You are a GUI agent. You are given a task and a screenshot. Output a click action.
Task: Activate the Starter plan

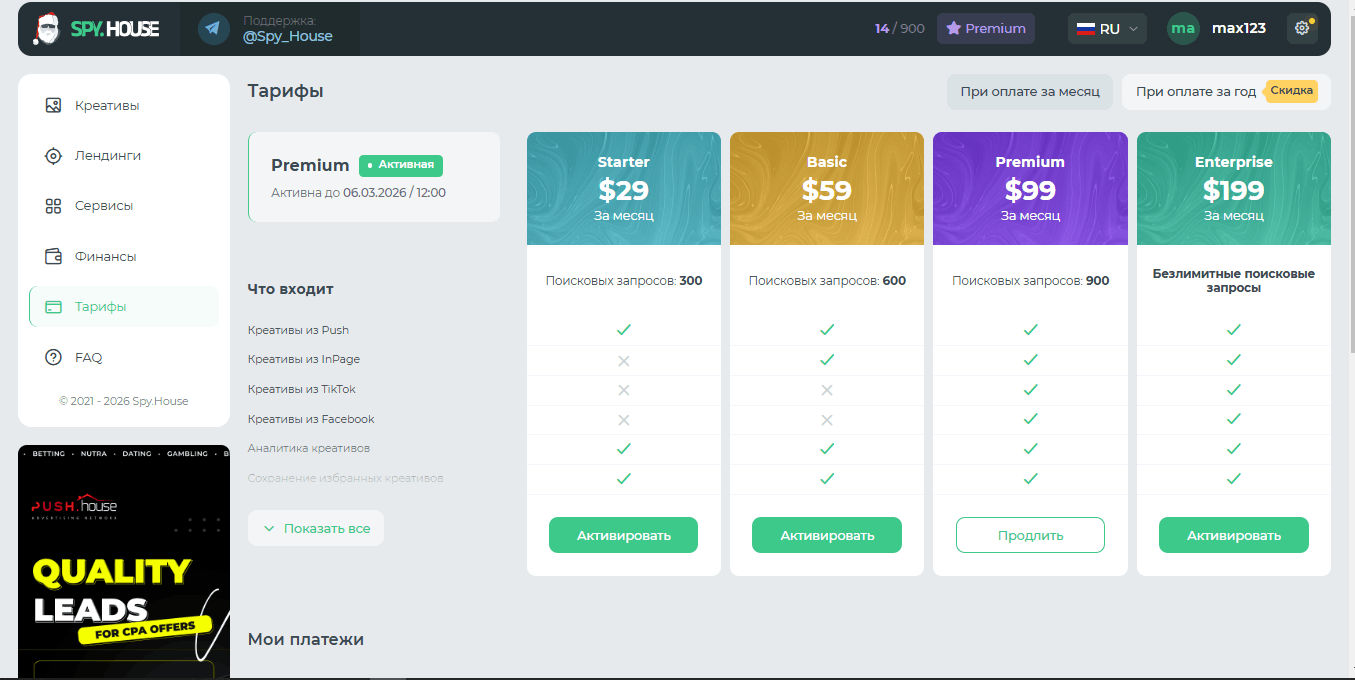[x=623, y=535]
